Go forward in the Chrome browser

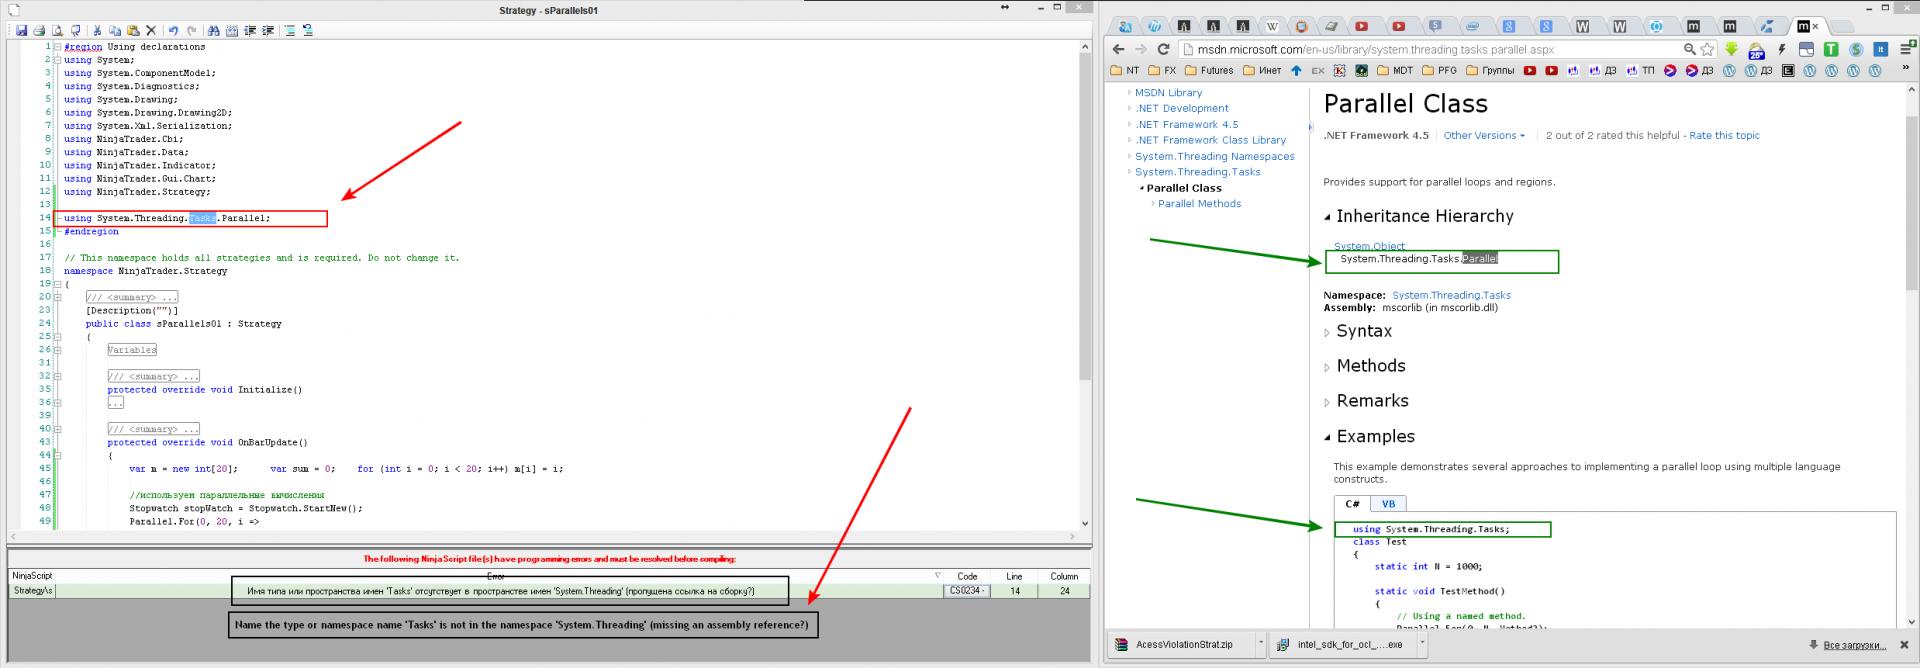click(x=1141, y=49)
